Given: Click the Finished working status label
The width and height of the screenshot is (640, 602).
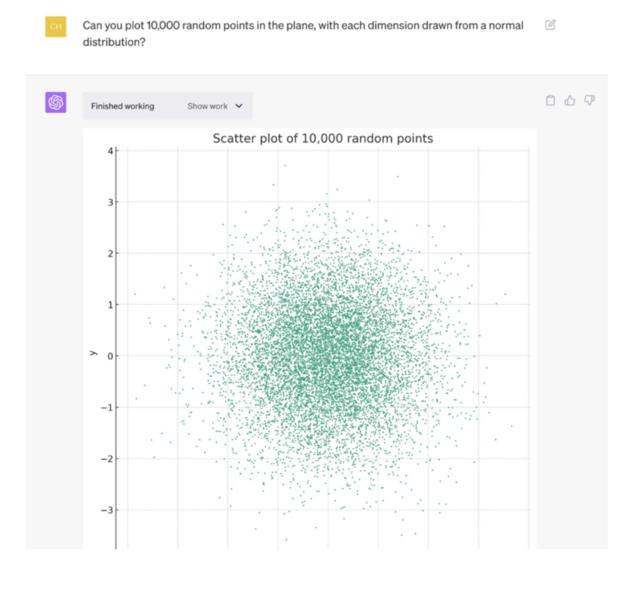Looking at the screenshot, I should 122,106.
